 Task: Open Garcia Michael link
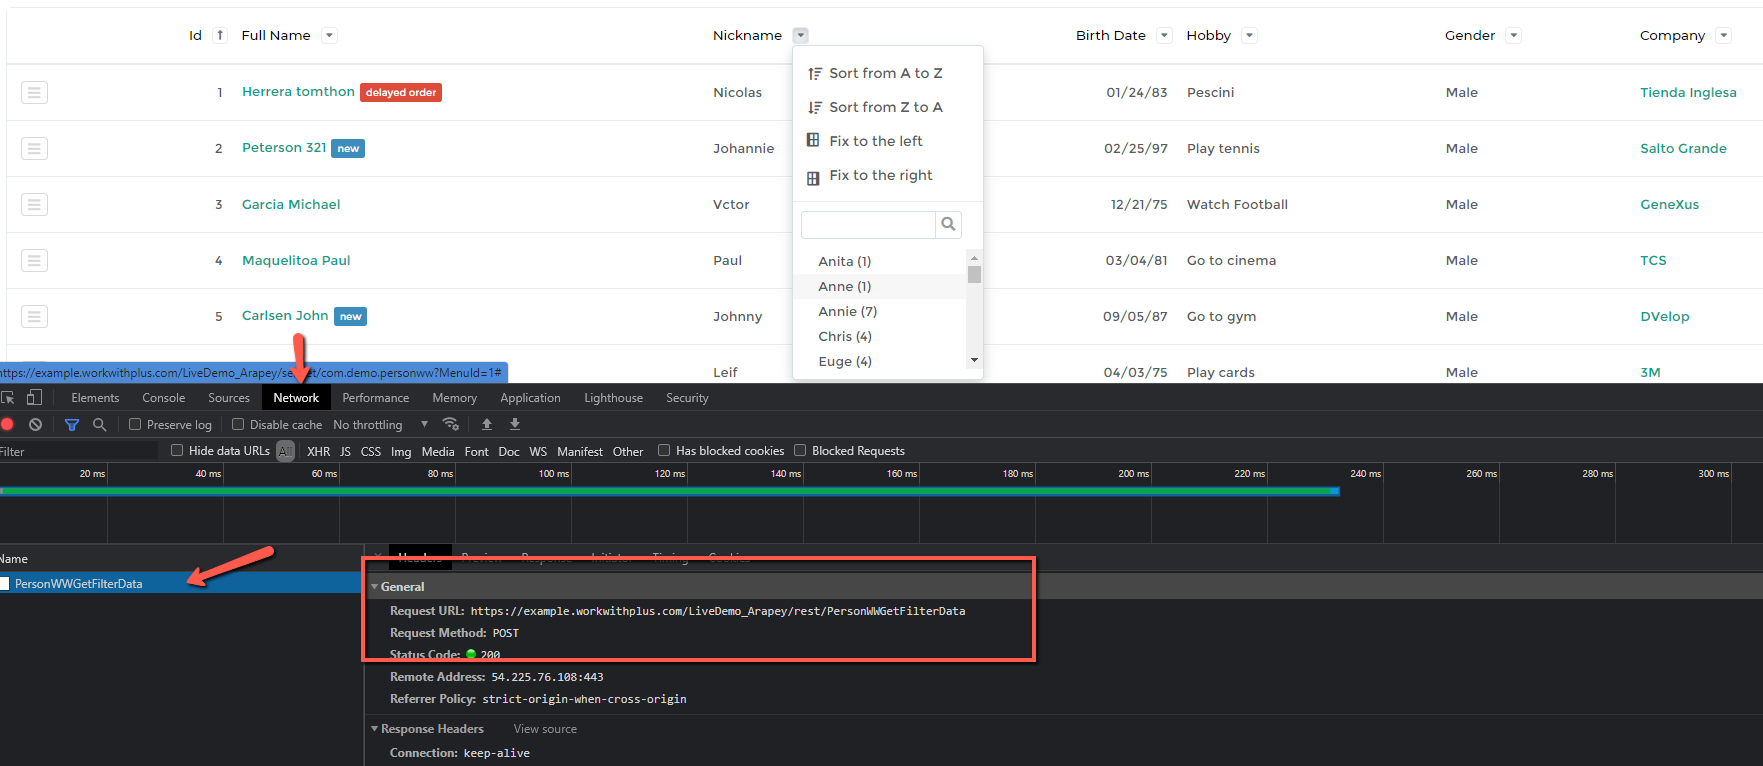pyautogui.click(x=291, y=204)
